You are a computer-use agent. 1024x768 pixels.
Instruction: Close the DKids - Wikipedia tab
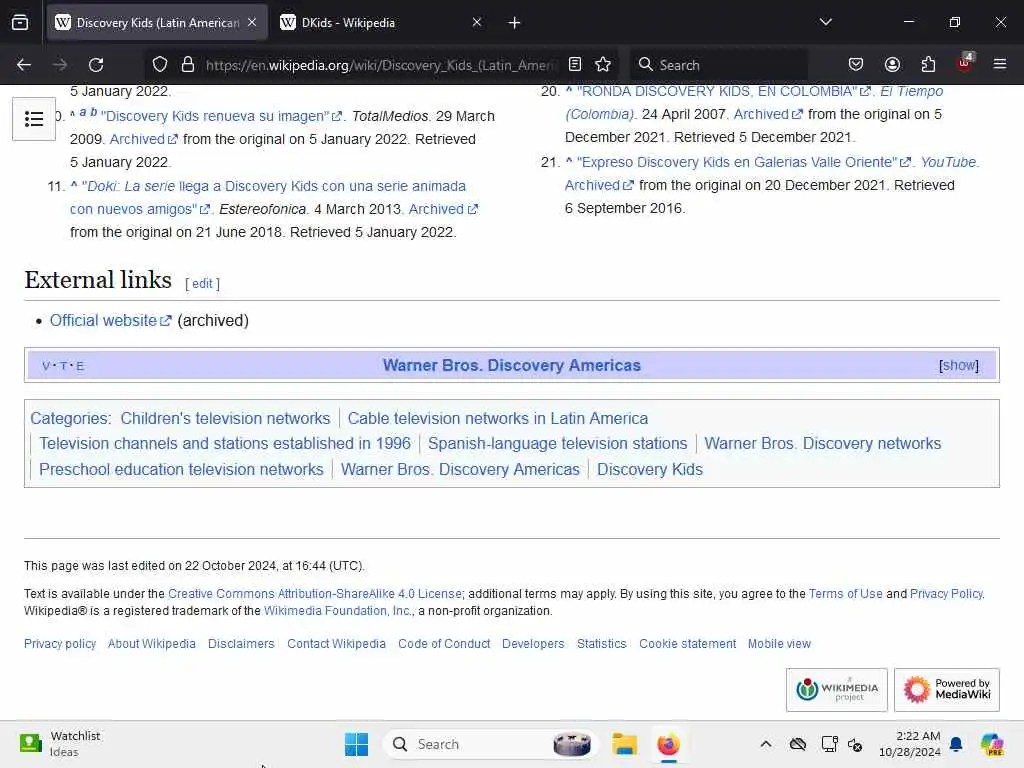point(477,22)
